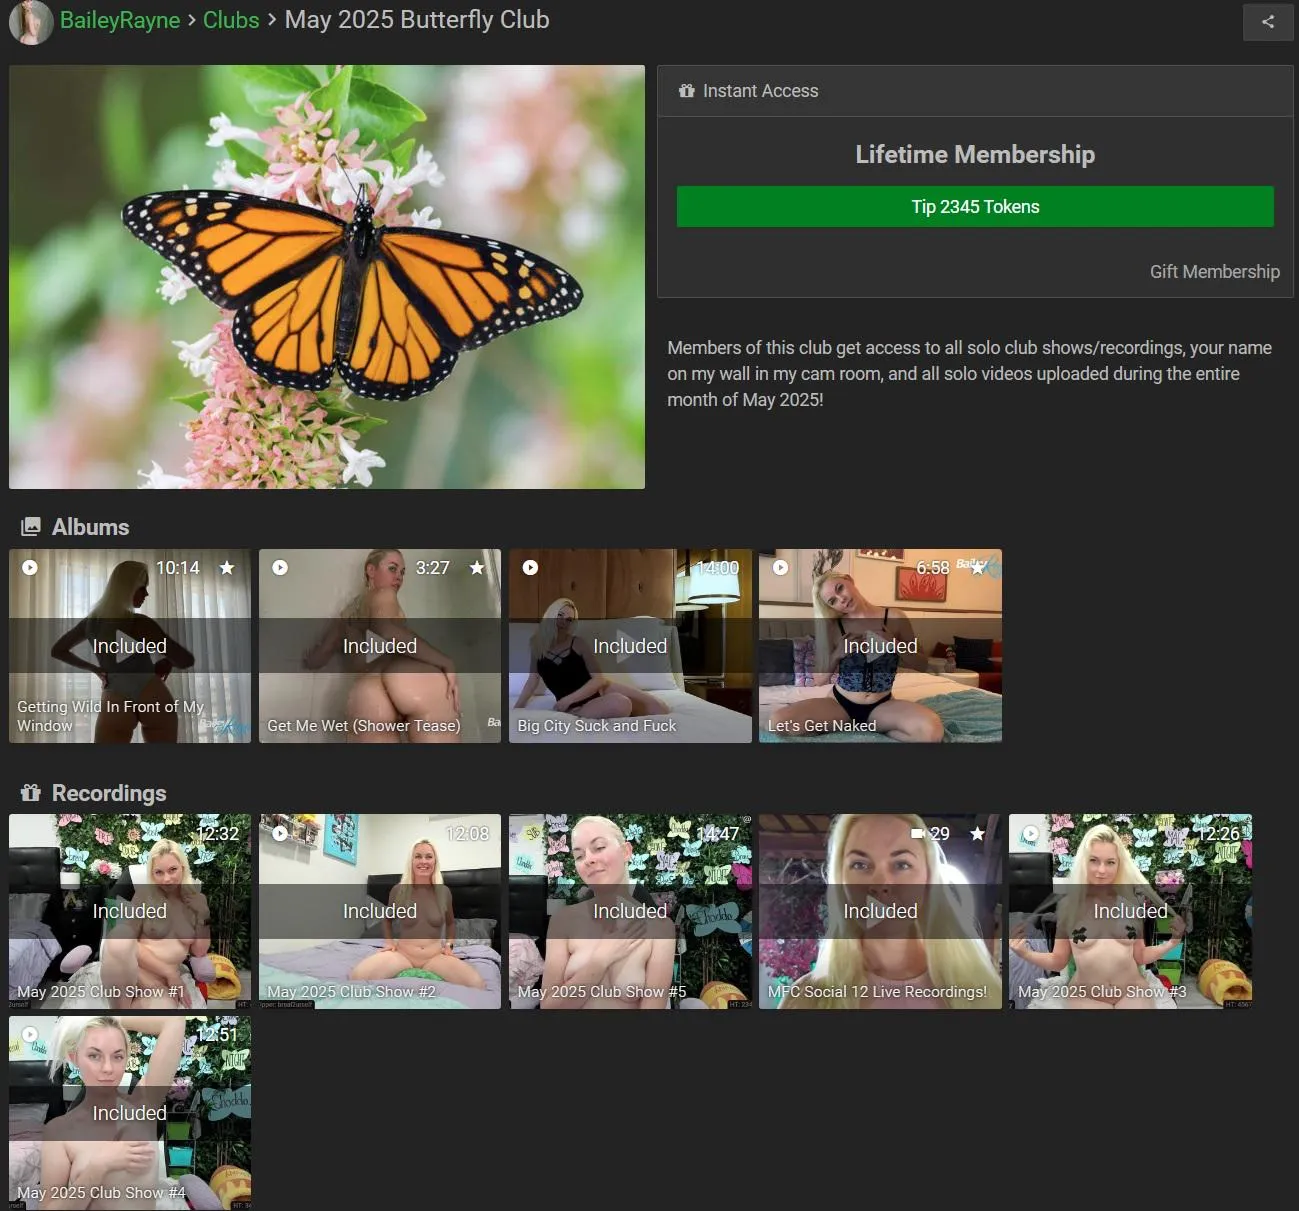The width and height of the screenshot is (1299, 1211).
Task: Click the gift icon beside Instant Access
Action: (686, 91)
